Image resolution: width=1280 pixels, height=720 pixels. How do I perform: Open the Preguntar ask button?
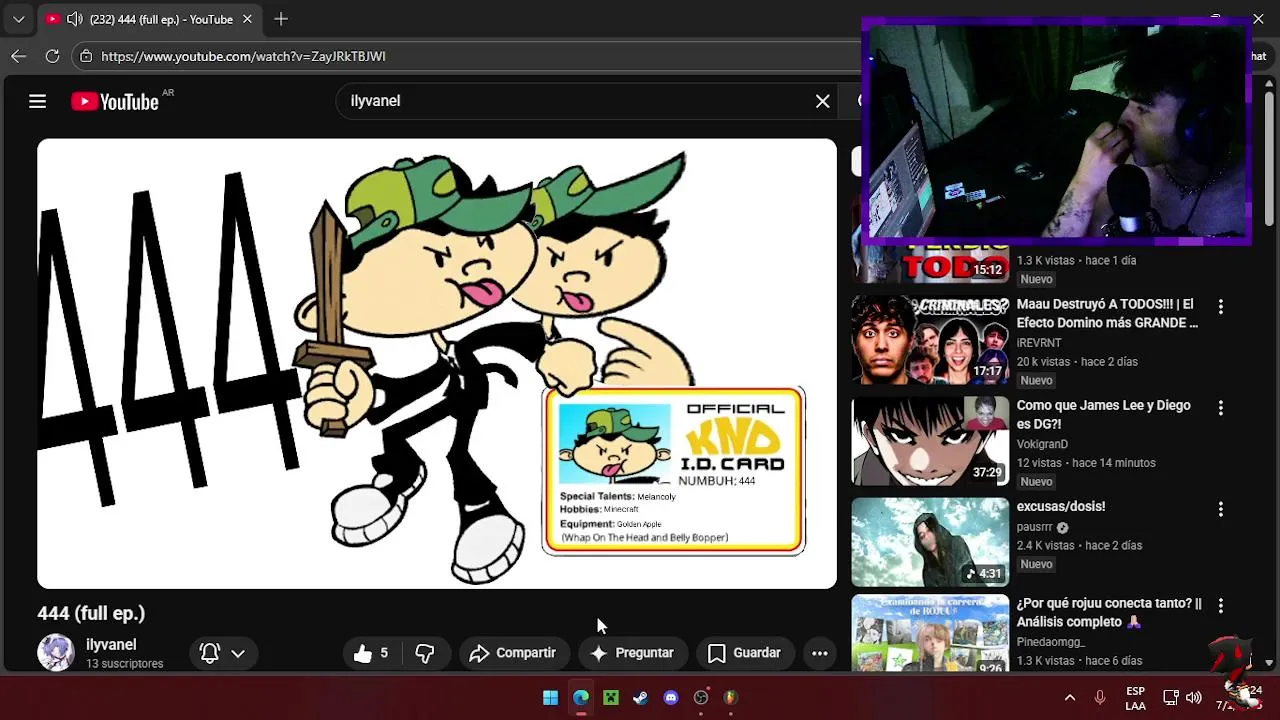[632, 653]
